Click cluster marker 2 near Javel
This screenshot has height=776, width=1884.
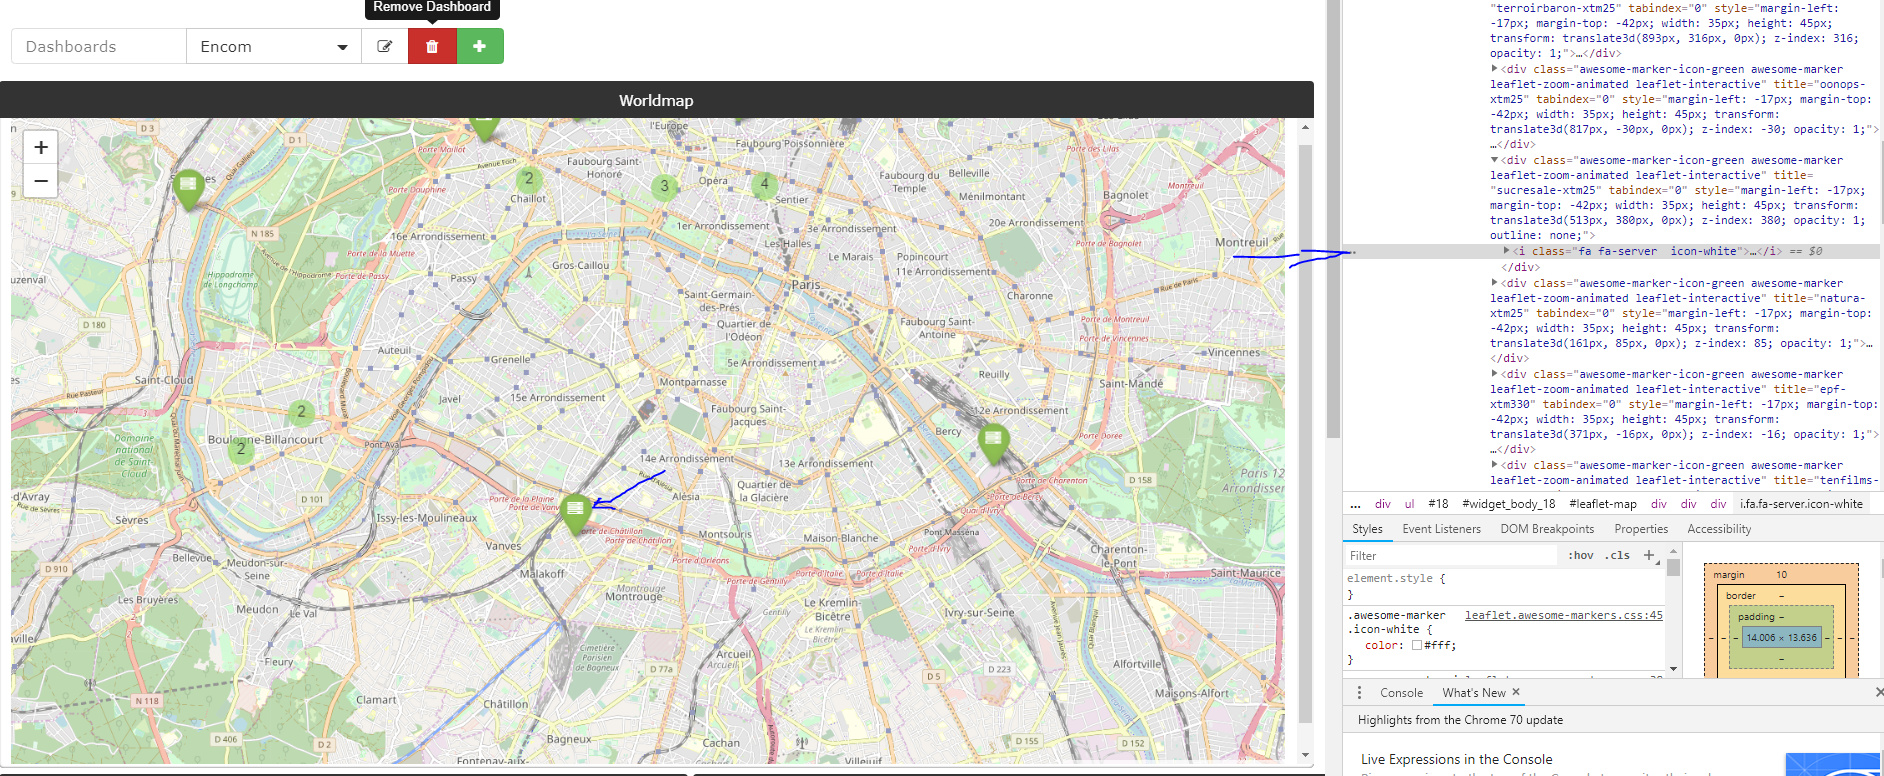[301, 411]
